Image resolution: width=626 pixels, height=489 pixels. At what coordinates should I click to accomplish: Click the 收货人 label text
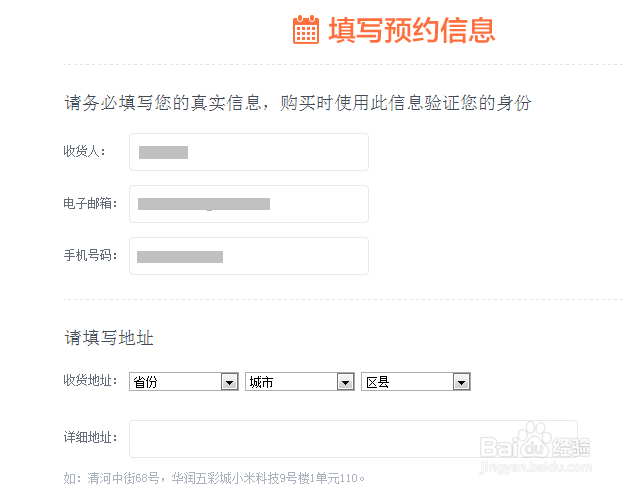[x=84, y=151]
